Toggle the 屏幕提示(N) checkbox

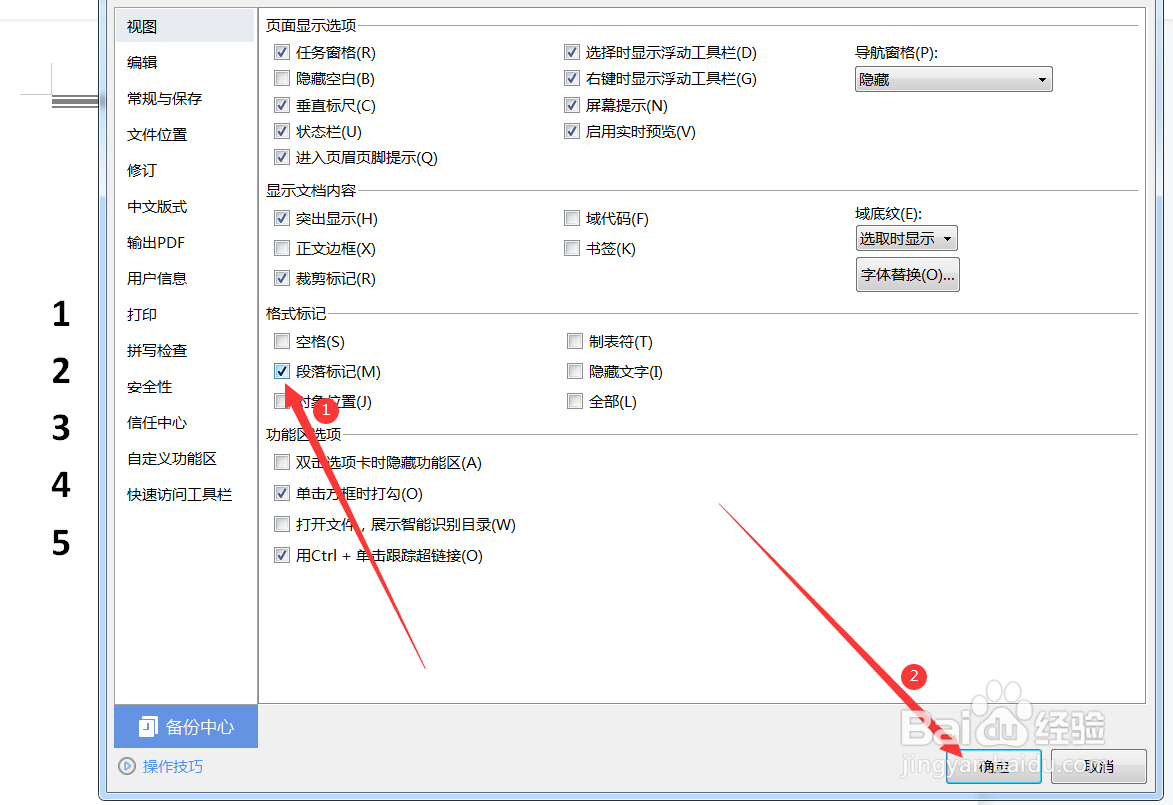coord(572,105)
